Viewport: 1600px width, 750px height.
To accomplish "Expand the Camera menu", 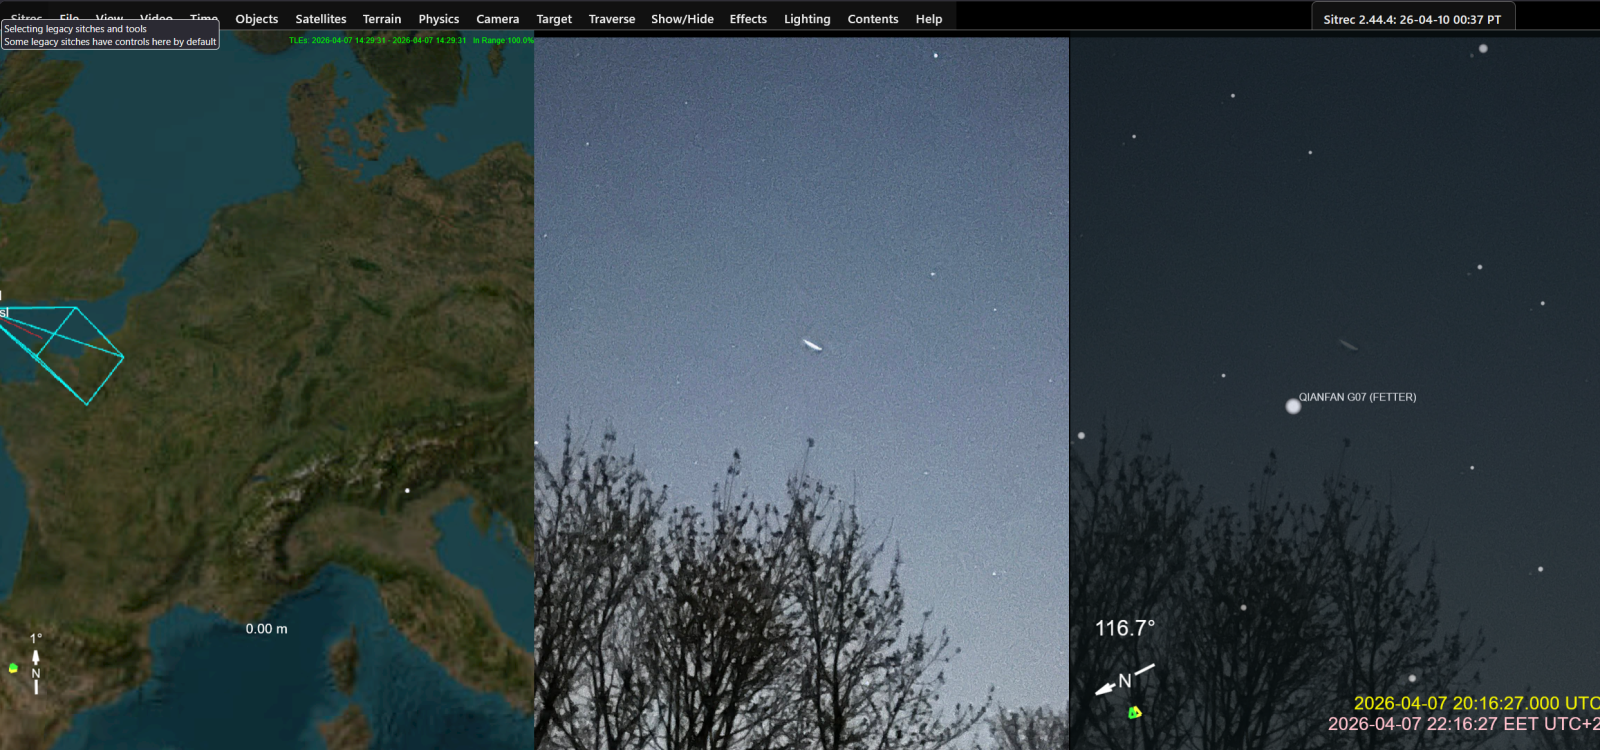I will tap(497, 19).
